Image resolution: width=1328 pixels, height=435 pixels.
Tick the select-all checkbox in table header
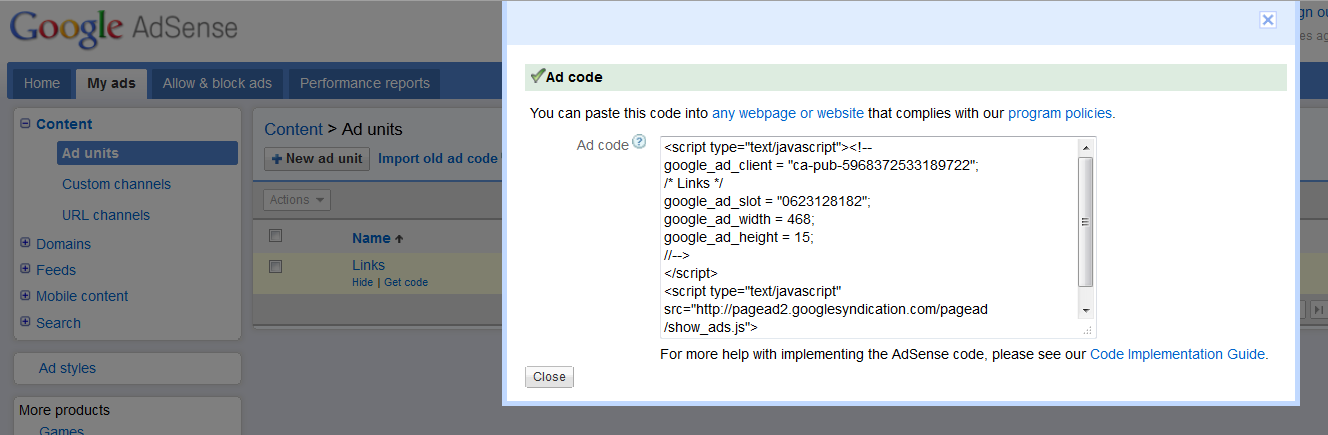click(276, 236)
